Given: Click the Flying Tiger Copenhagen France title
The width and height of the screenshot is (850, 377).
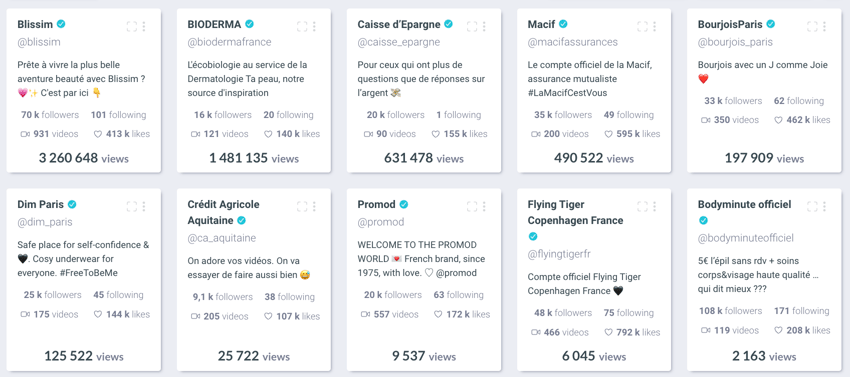Looking at the screenshot, I should point(575,213).
